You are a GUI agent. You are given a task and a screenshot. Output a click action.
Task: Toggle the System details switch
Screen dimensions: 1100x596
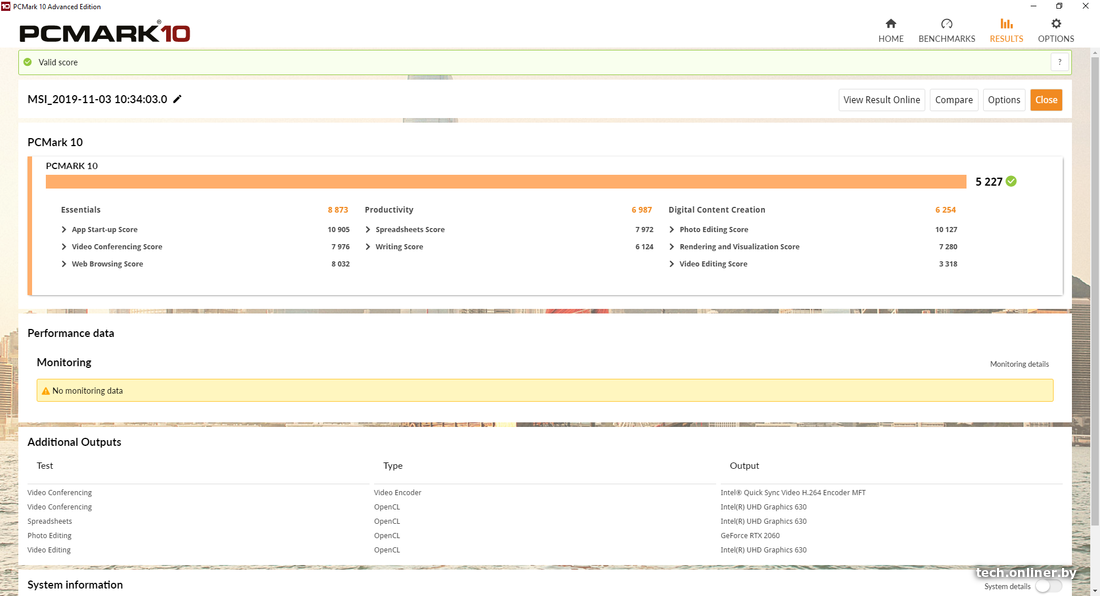click(x=1047, y=586)
